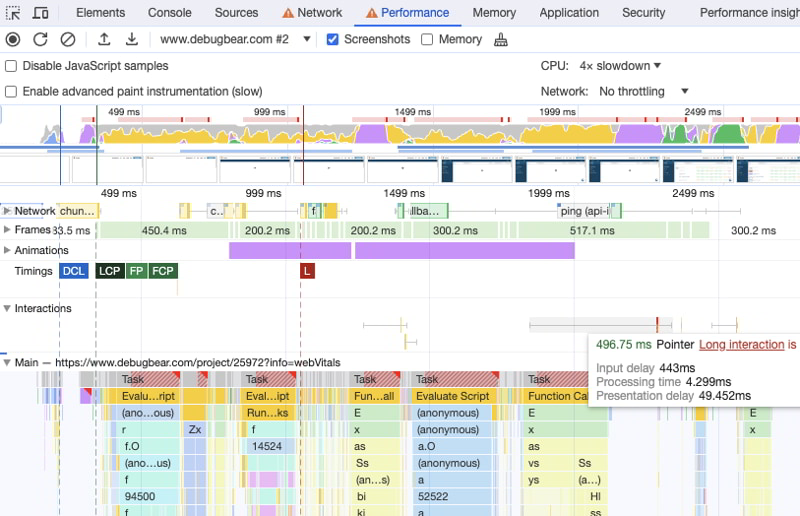Click the reload and record icon

point(40,39)
